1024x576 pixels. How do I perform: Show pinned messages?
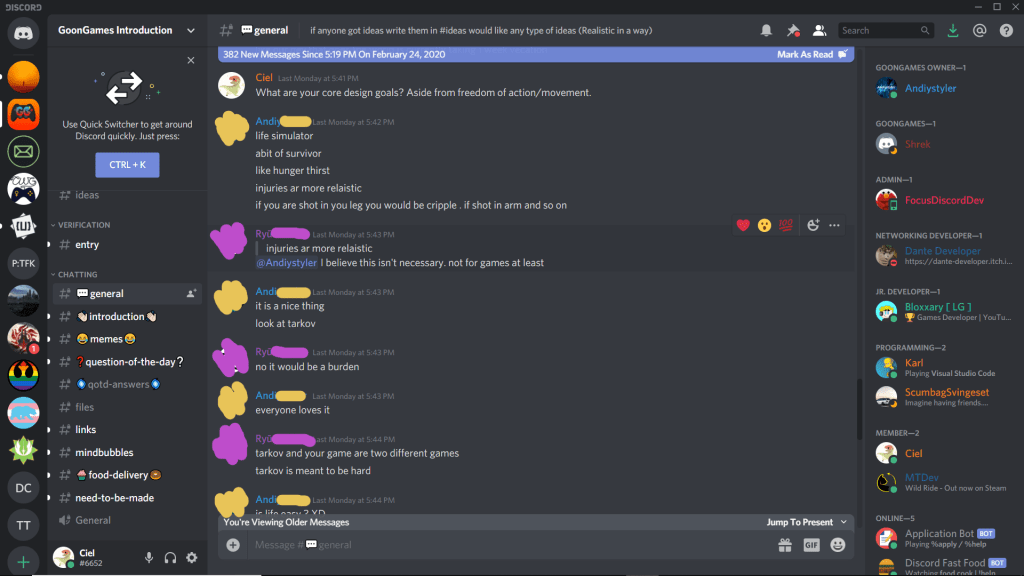[793, 30]
